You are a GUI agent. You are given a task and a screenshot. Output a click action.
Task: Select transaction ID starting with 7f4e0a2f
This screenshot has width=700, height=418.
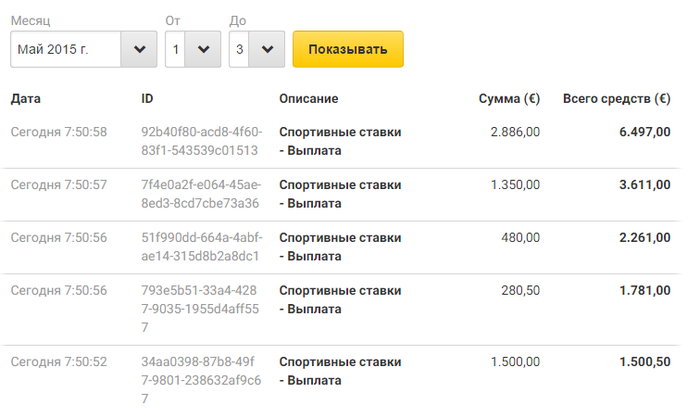201,194
